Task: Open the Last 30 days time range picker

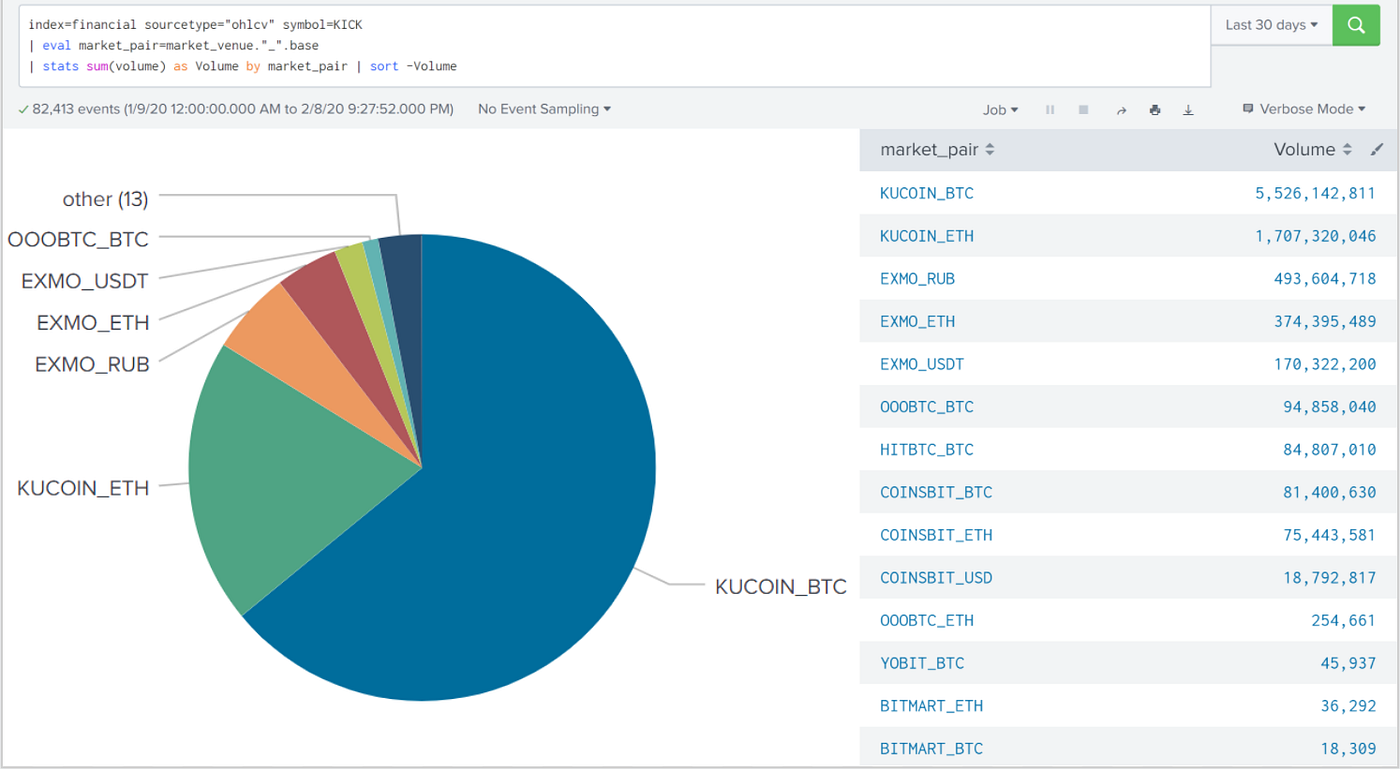Action: pos(1271,25)
